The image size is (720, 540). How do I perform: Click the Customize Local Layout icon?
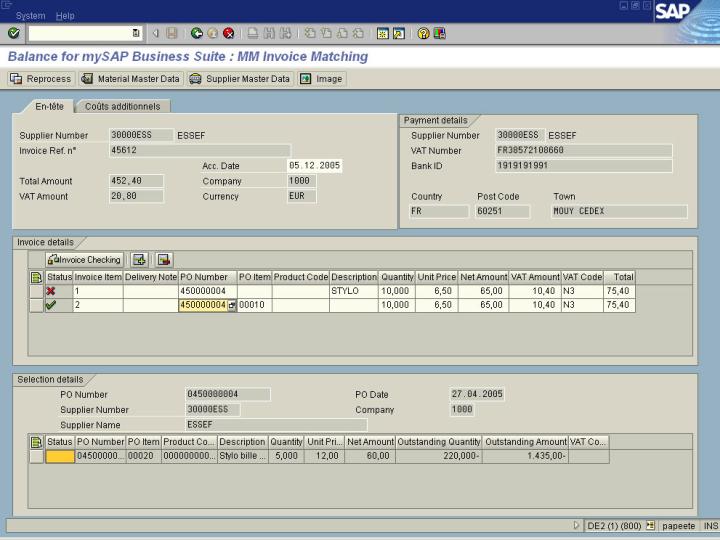tap(440, 33)
